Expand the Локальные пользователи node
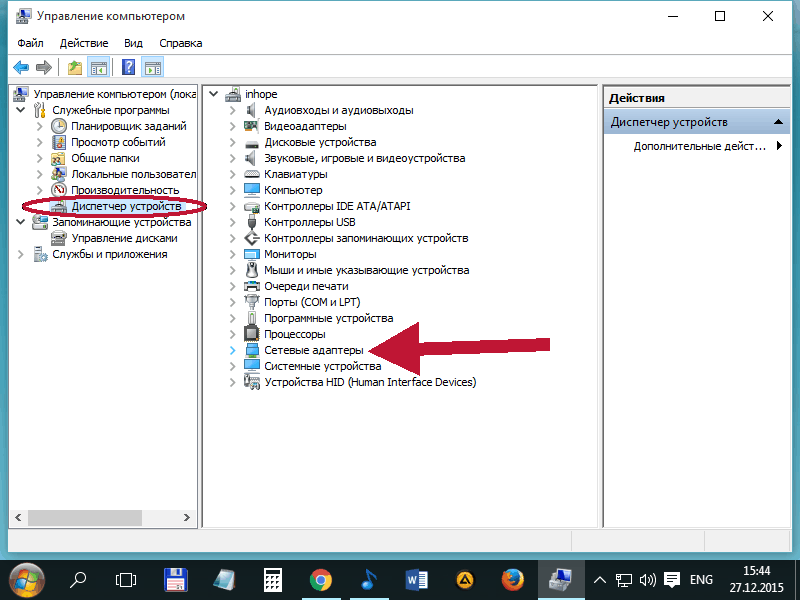Viewport: 800px width, 600px height. click(40, 174)
